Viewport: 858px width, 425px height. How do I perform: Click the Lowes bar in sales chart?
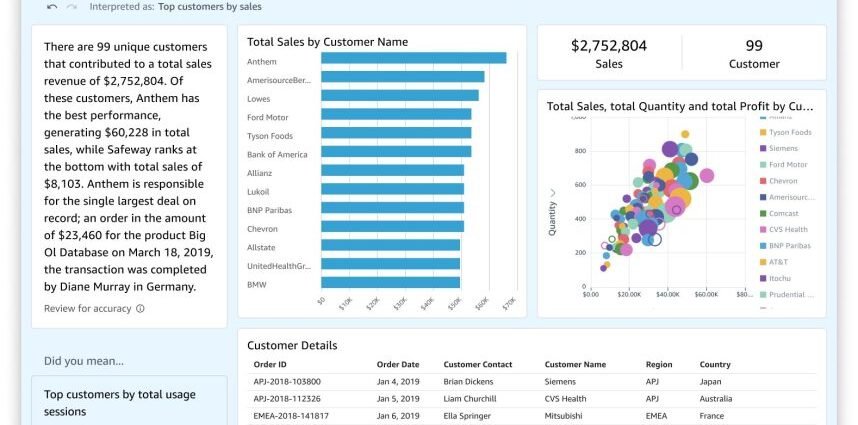(x=400, y=95)
